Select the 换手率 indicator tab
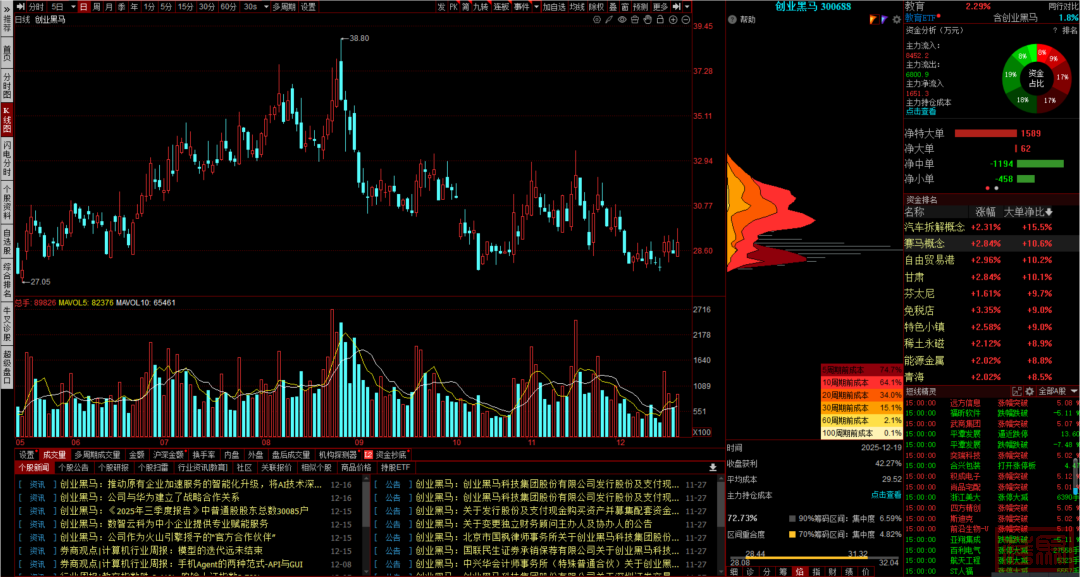 click(203, 454)
